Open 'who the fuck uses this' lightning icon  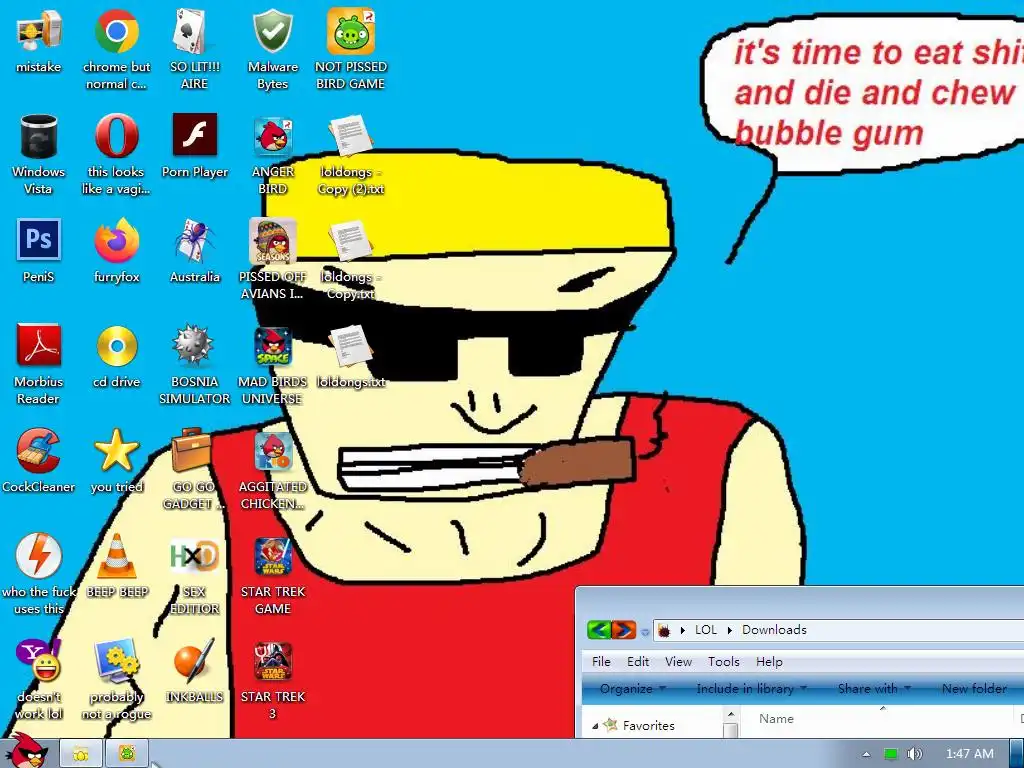39,556
